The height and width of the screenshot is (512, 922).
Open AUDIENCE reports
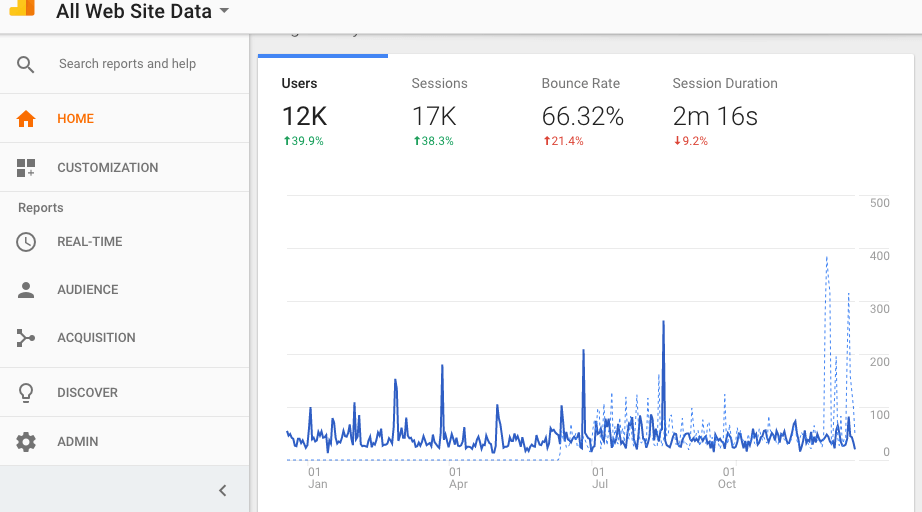pos(88,290)
